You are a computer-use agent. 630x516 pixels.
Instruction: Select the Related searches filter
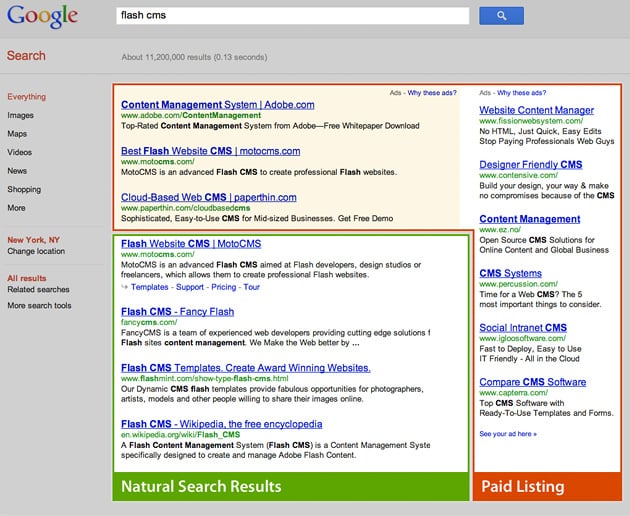tap(39, 289)
